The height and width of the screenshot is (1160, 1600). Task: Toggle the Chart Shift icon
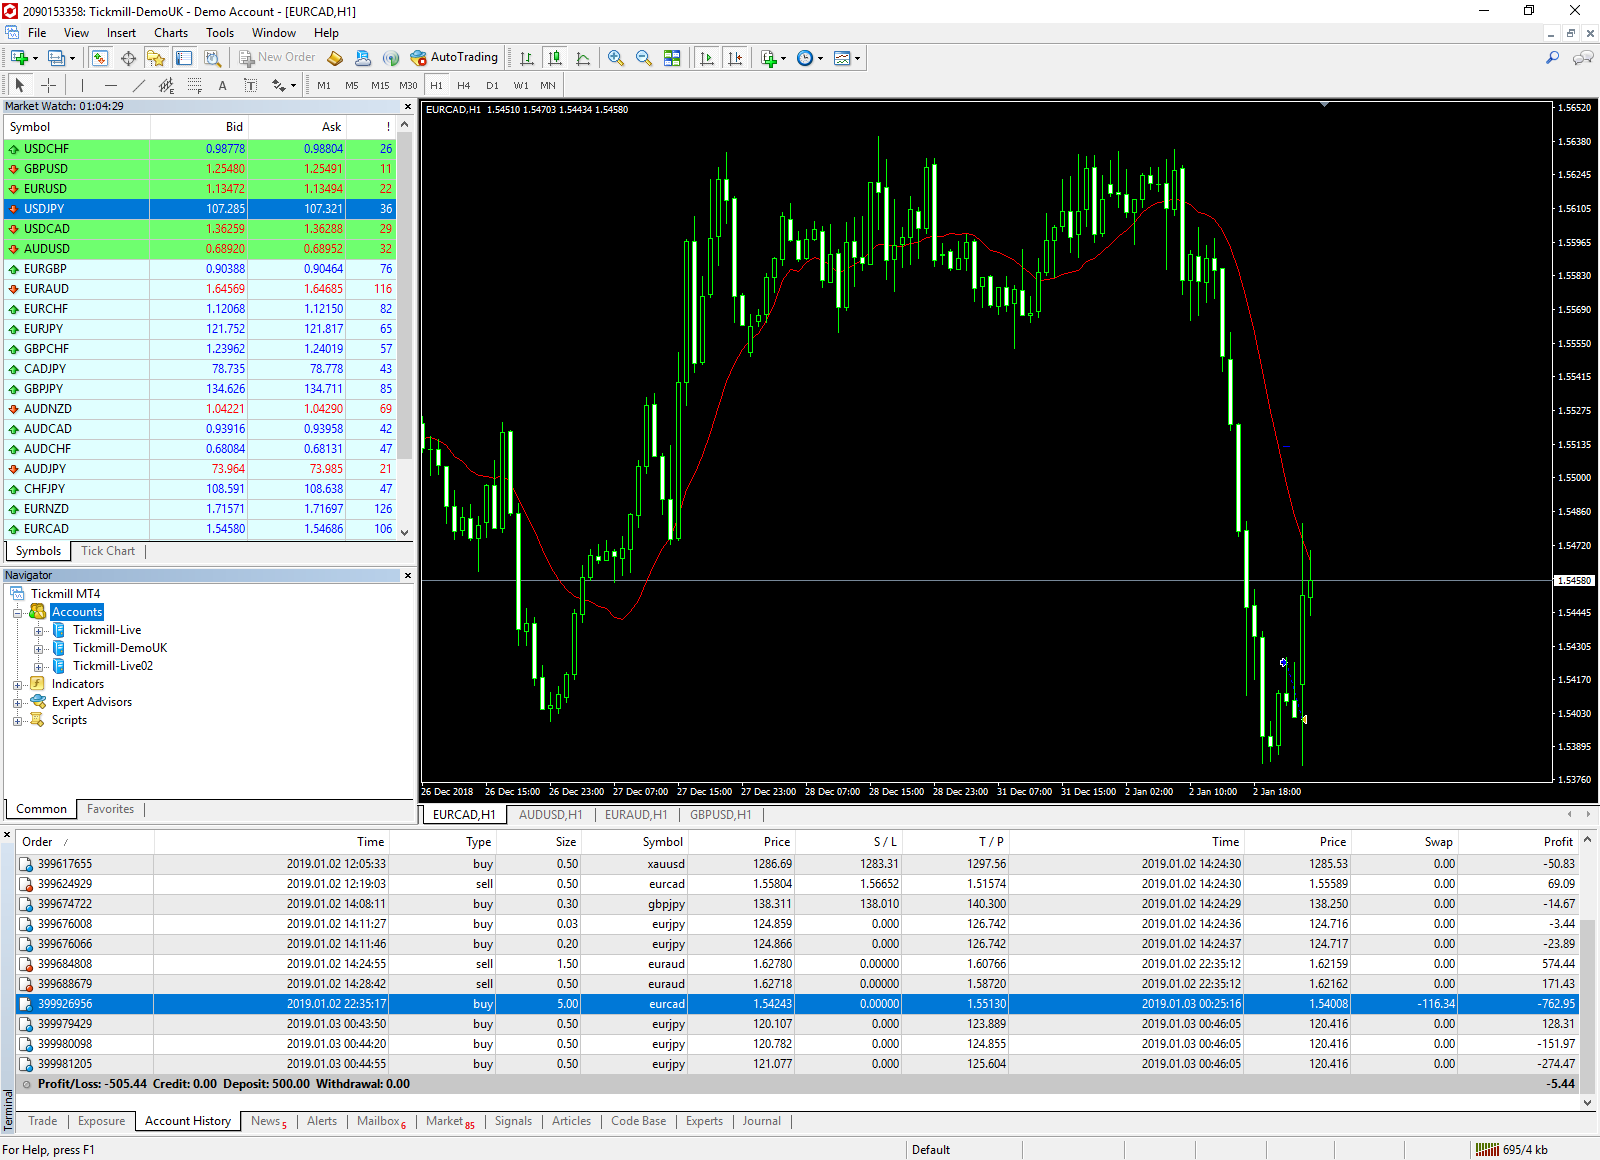[735, 58]
